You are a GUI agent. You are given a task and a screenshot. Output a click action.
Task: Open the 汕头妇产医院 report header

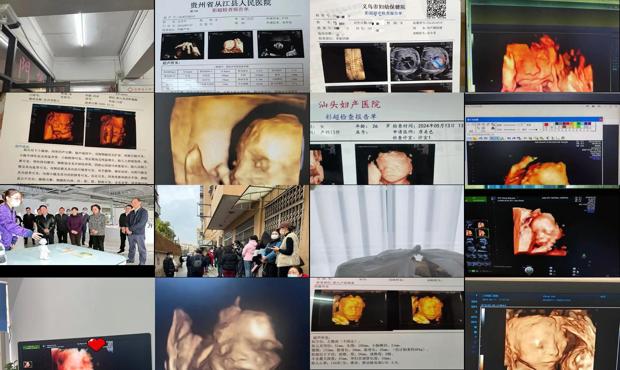[349, 104]
